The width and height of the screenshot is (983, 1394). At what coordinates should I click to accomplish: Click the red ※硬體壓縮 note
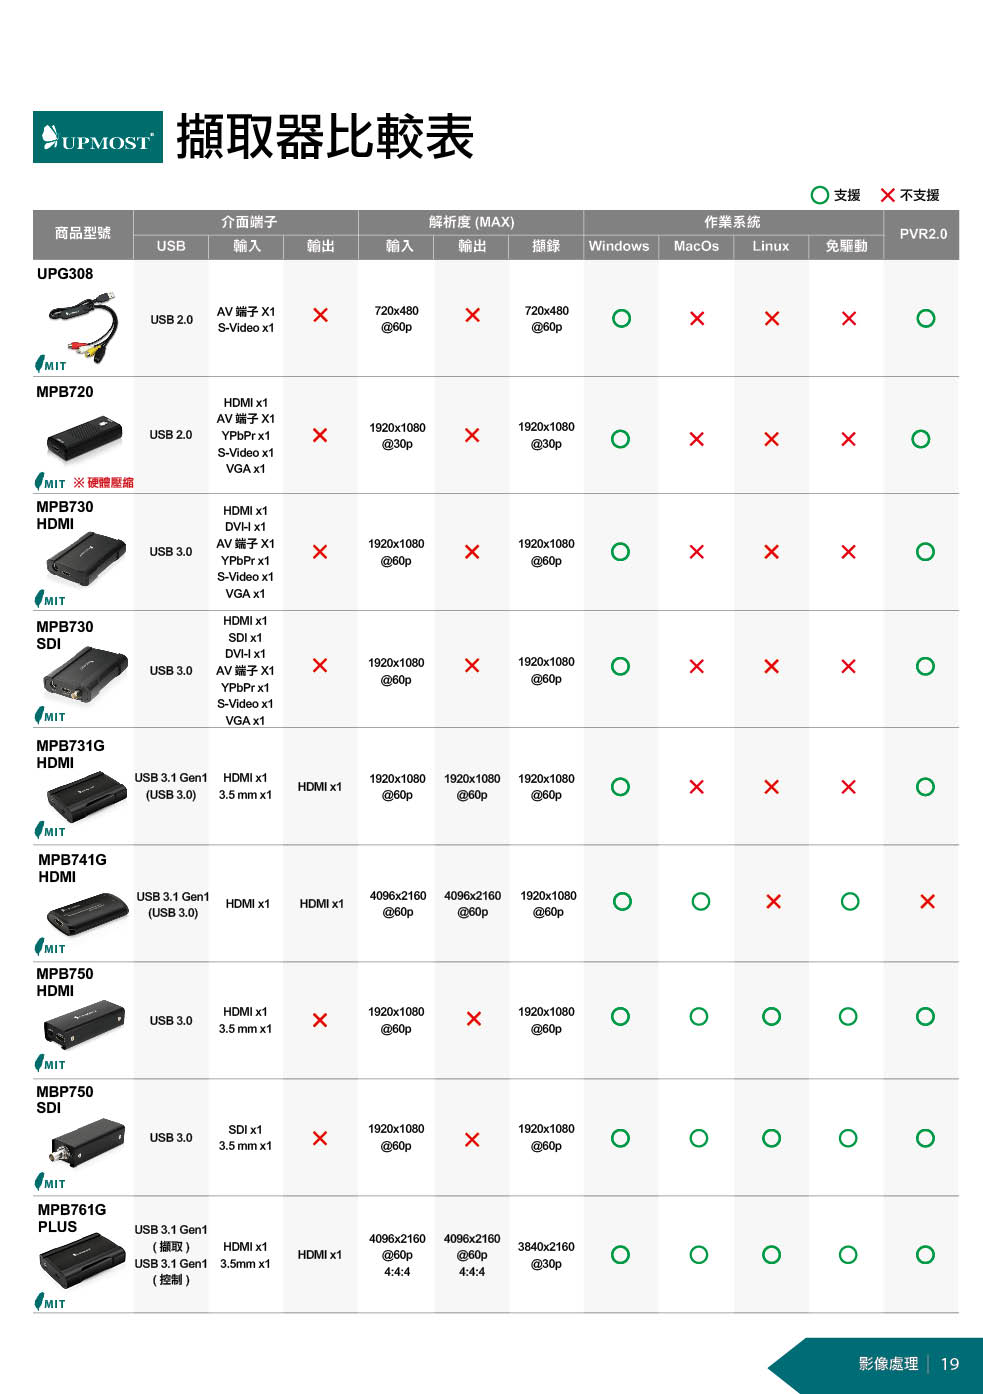103,483
